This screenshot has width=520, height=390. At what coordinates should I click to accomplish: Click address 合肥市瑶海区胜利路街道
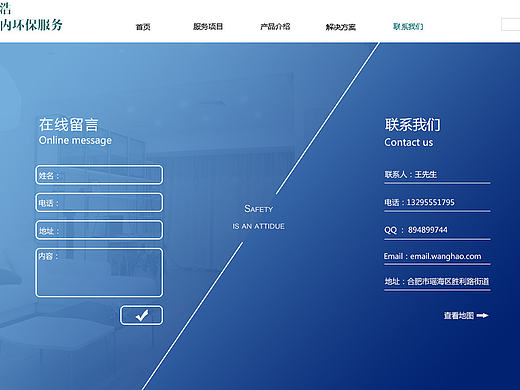click(448, 281)
